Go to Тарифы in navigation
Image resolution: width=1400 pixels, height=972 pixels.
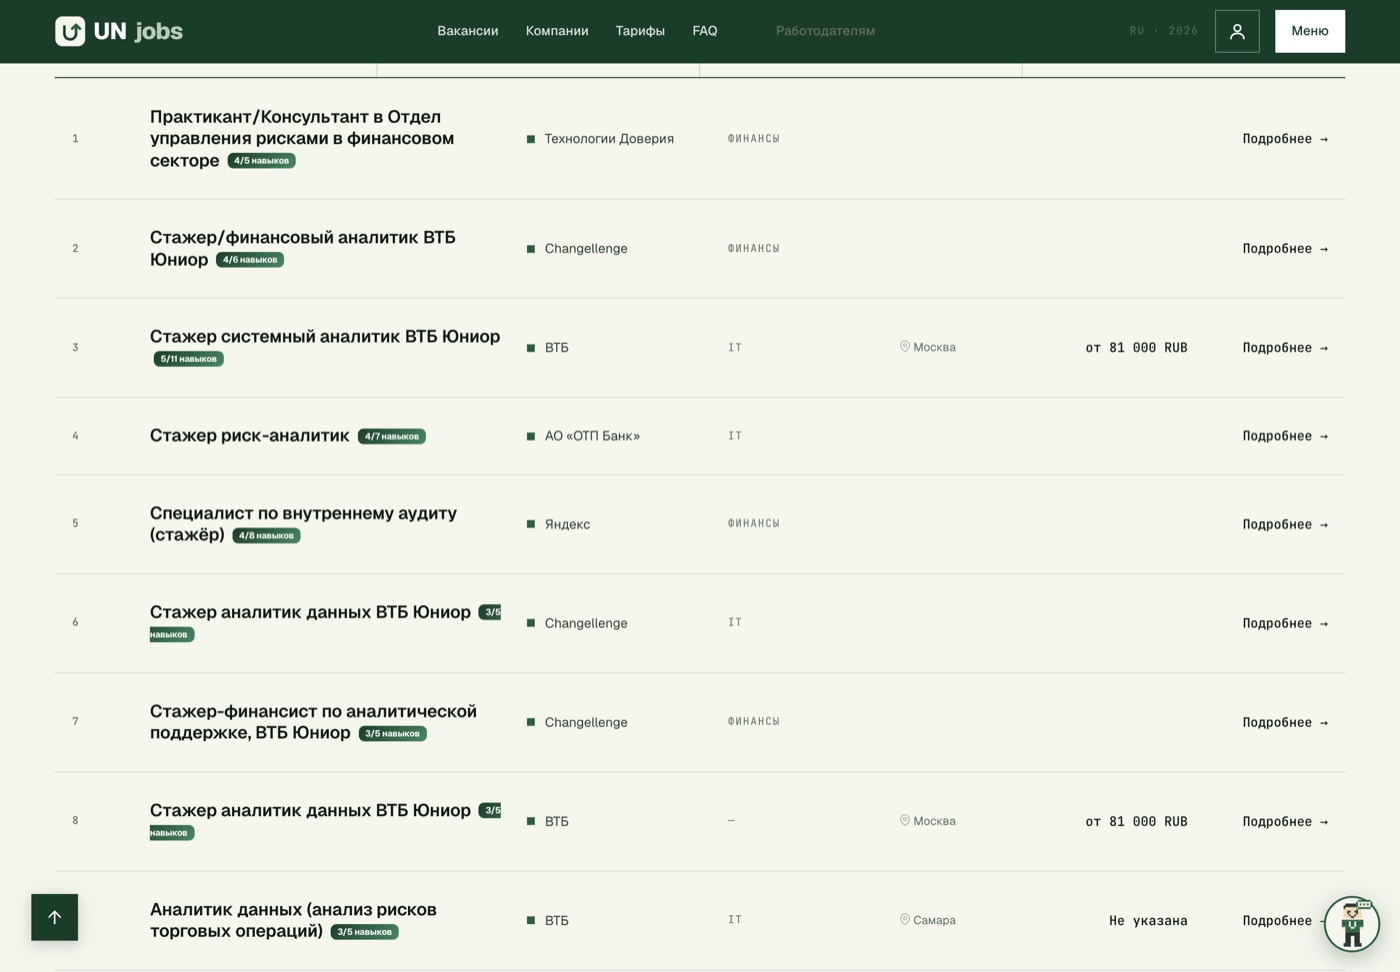click(x=640, y=31)
